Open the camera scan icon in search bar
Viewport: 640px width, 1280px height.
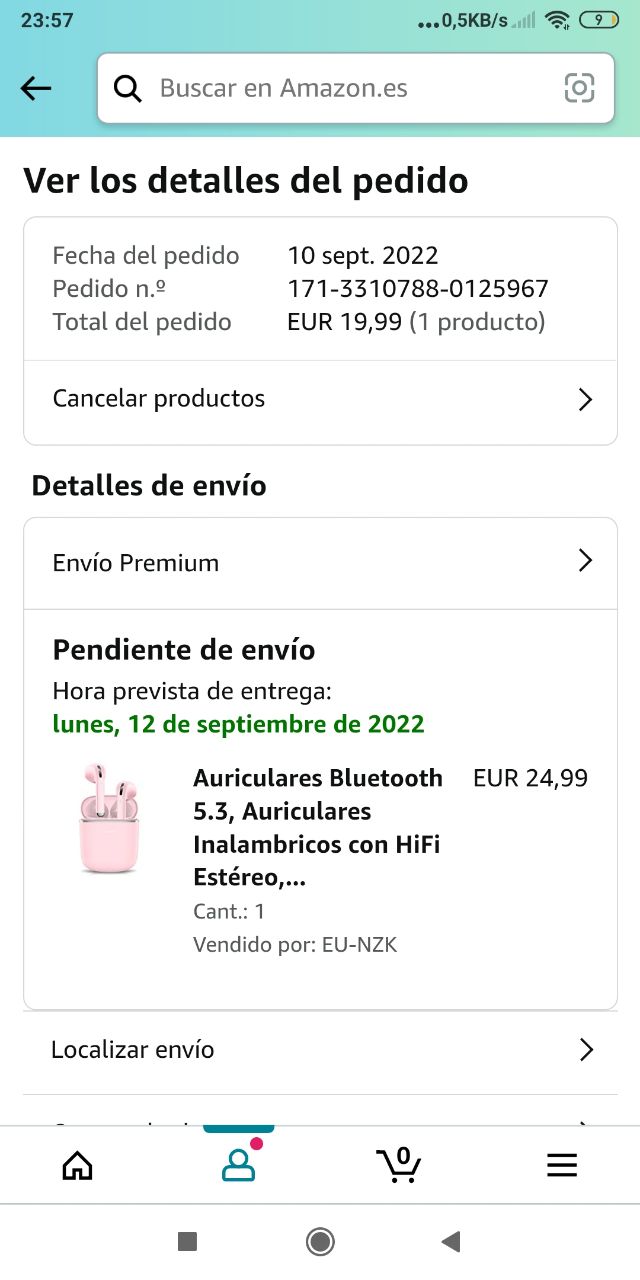click(x=579, y=88)
